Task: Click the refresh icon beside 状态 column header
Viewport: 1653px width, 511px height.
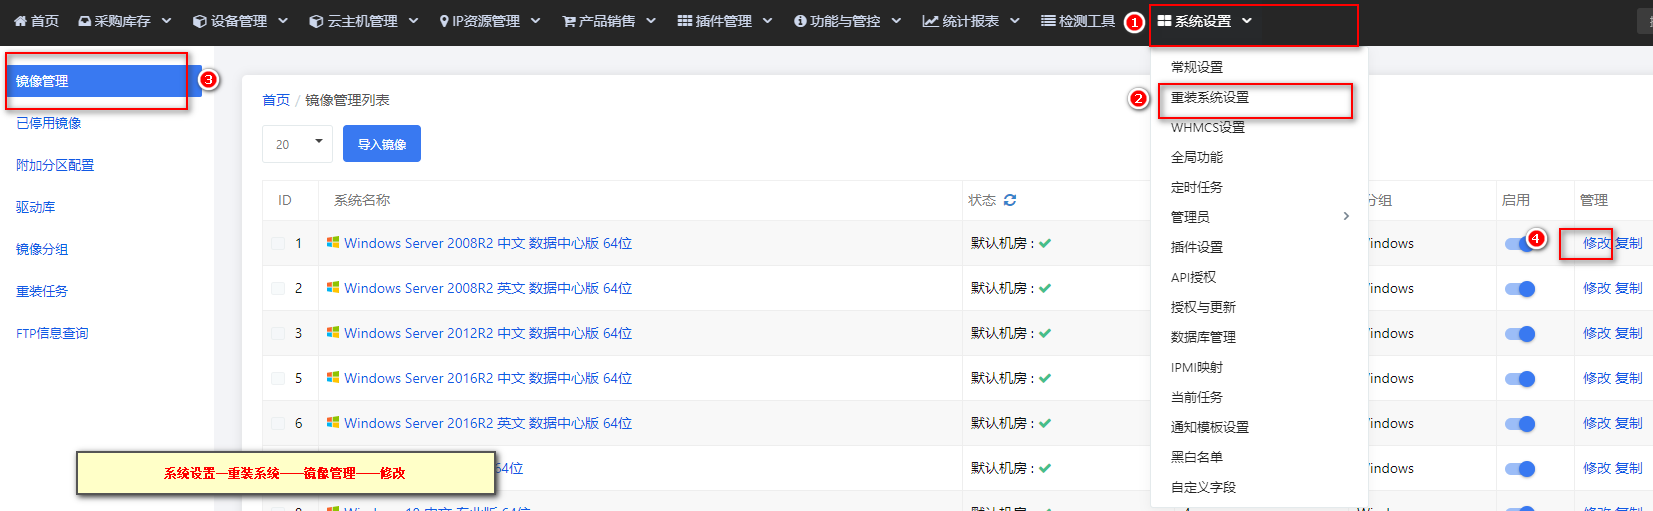Action: (x=1010, y=200)
